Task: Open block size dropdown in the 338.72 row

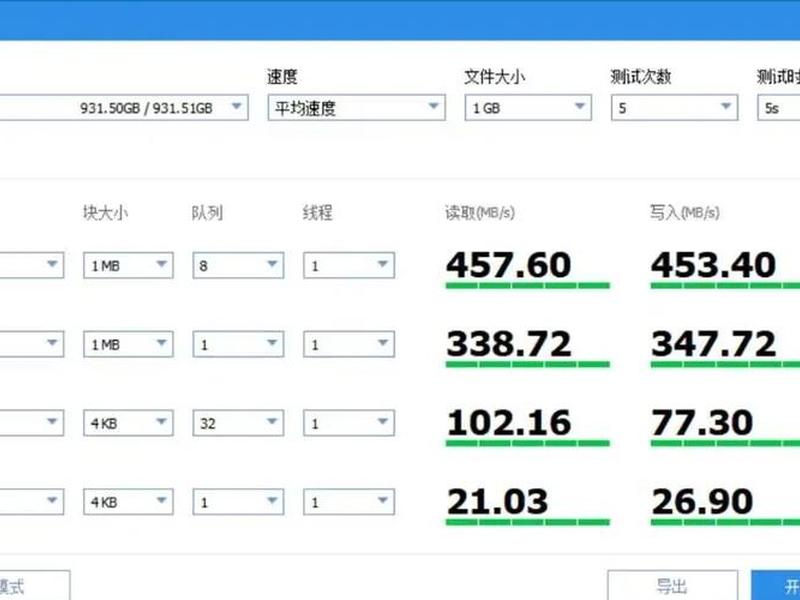Action: click(x=128, y=344)
